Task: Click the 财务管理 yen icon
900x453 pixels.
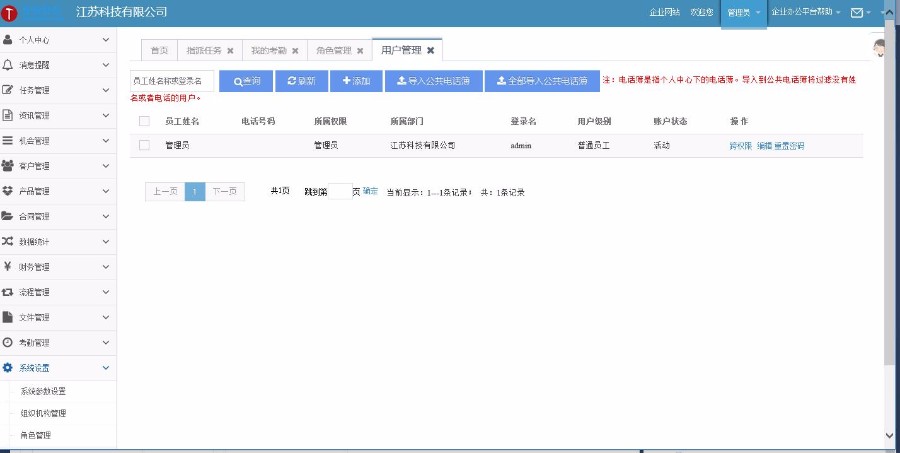Action: 7,266
